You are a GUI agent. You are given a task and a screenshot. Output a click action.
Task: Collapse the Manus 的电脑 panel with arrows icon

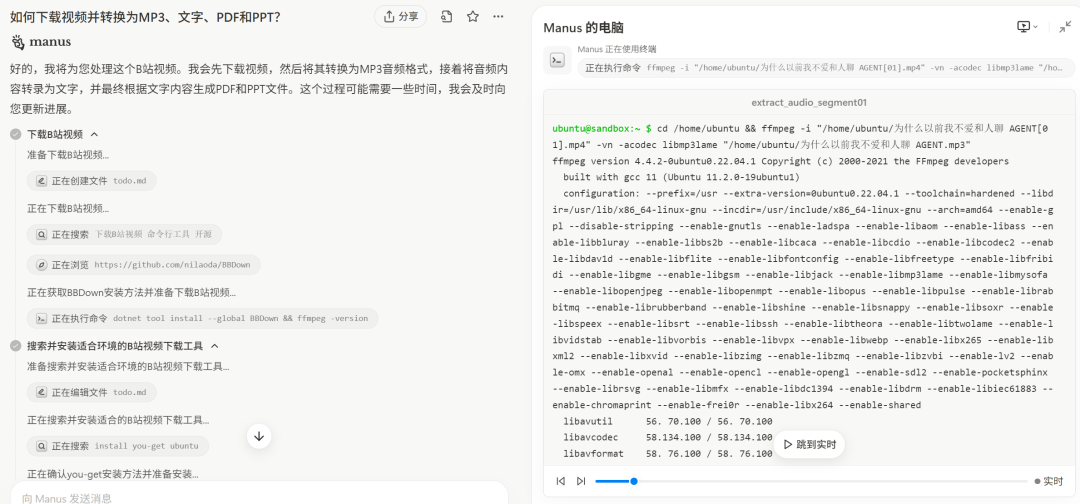1065,27
